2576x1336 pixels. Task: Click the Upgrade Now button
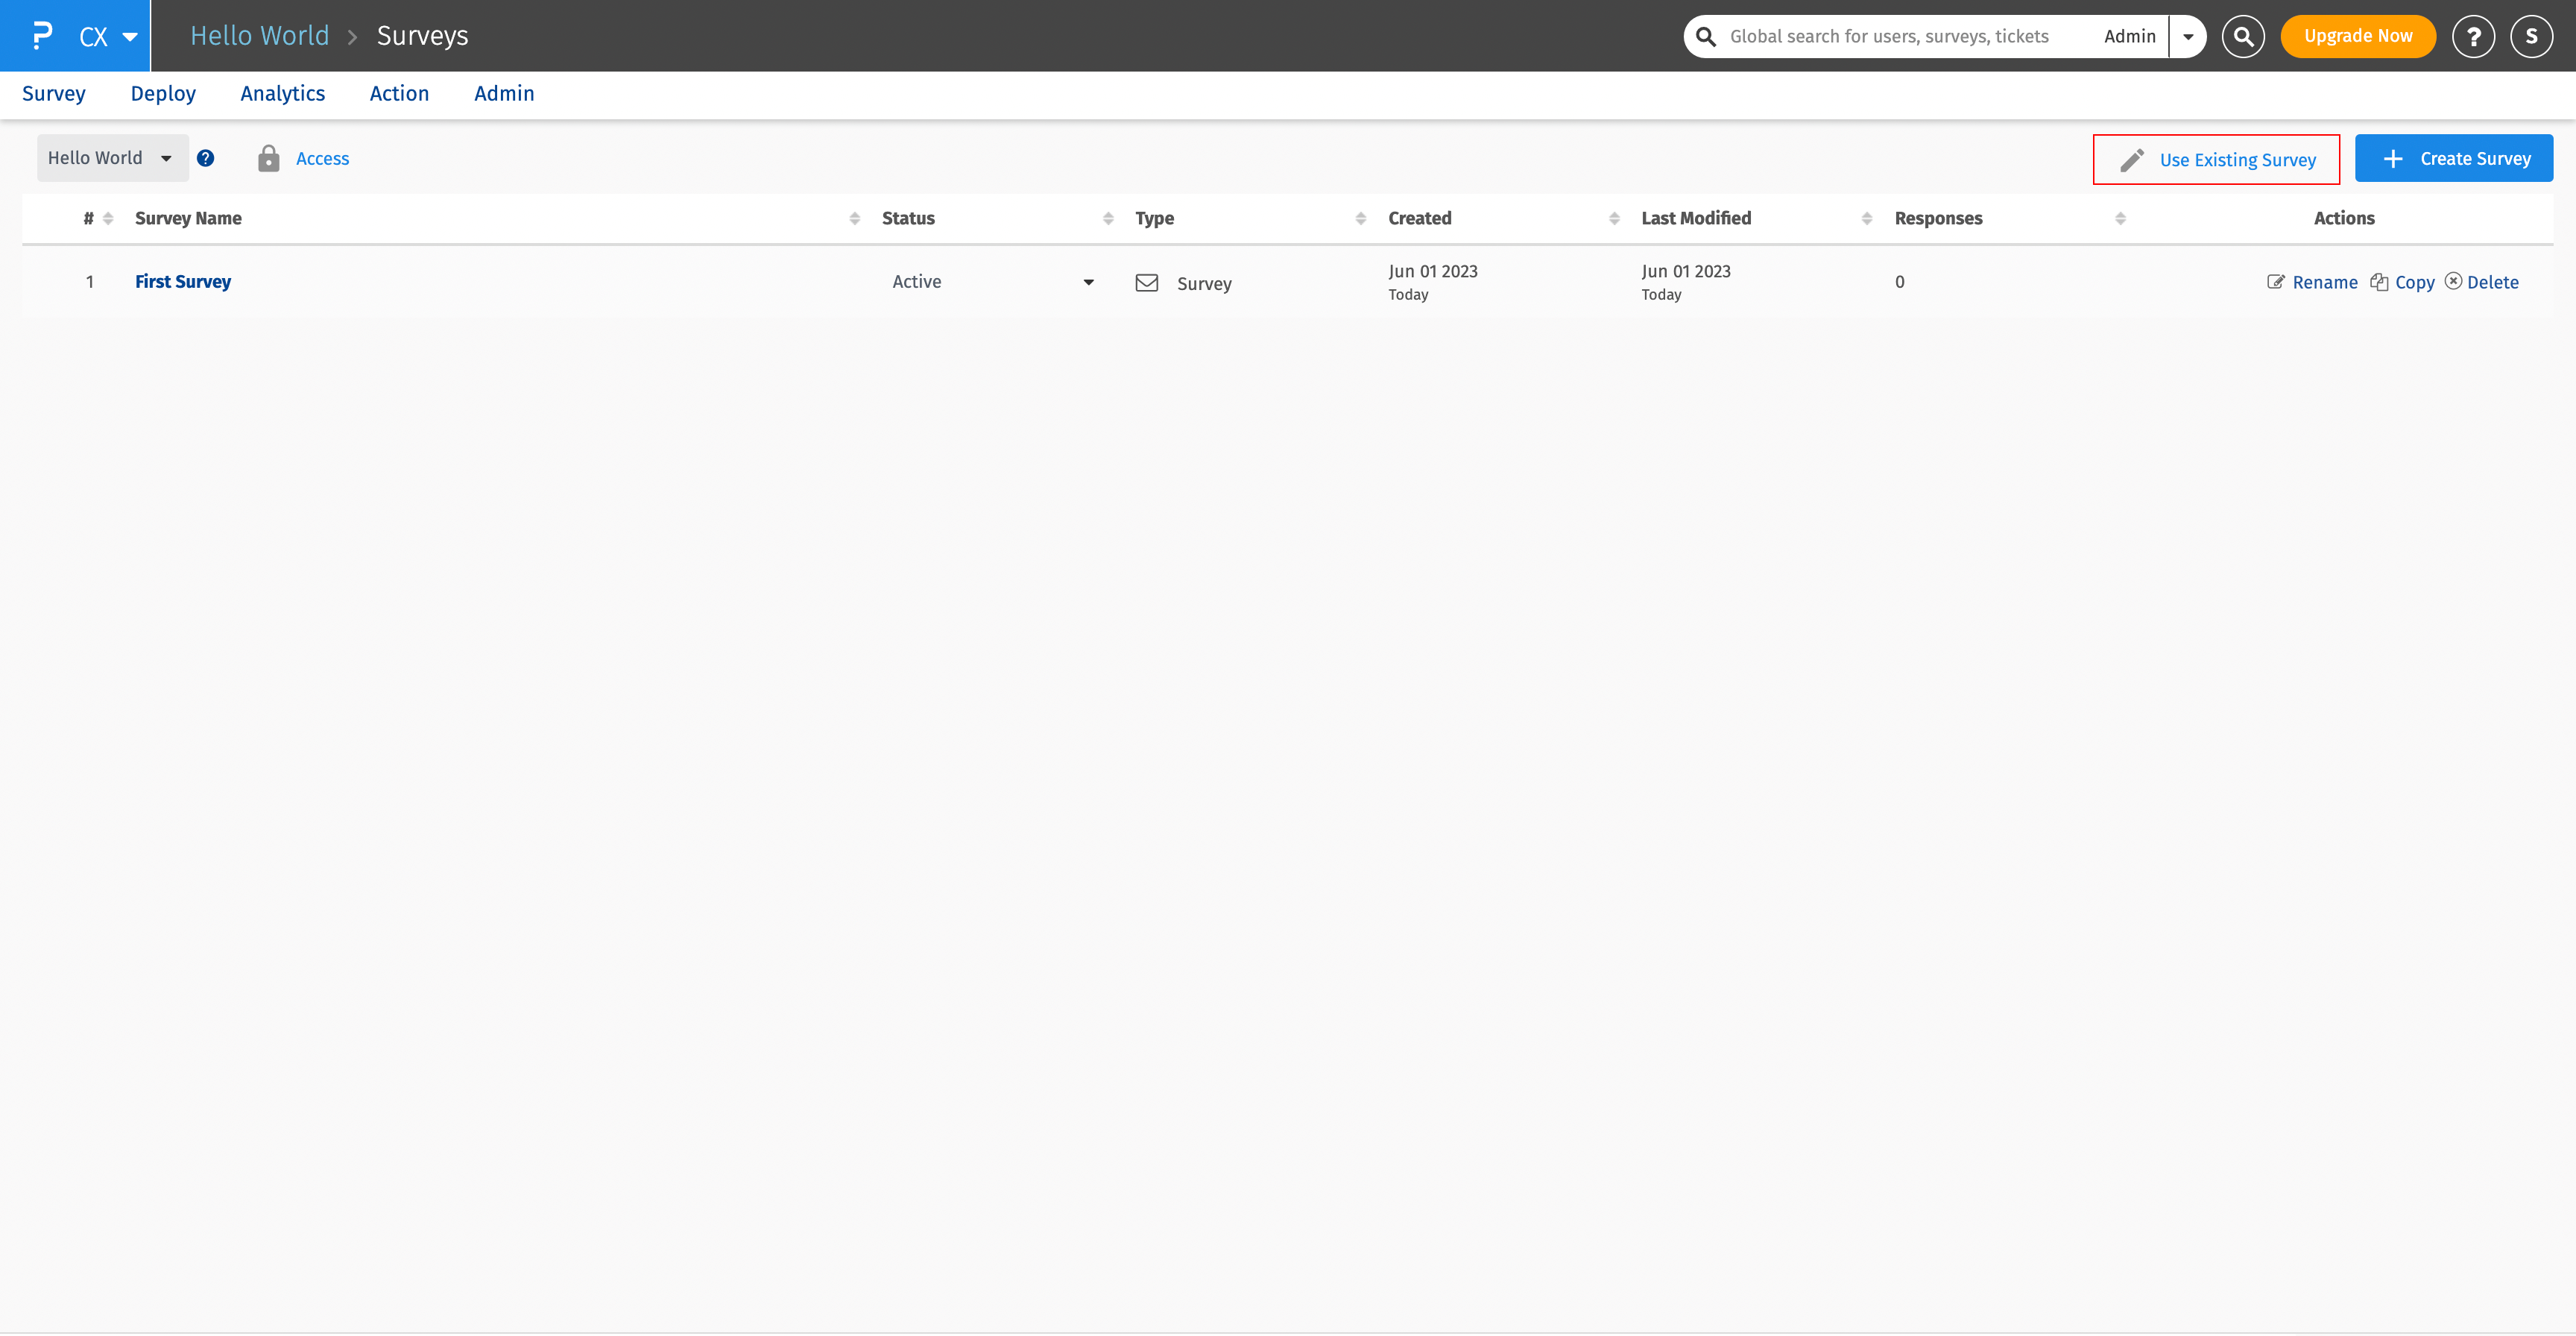tap(2357, 36)
